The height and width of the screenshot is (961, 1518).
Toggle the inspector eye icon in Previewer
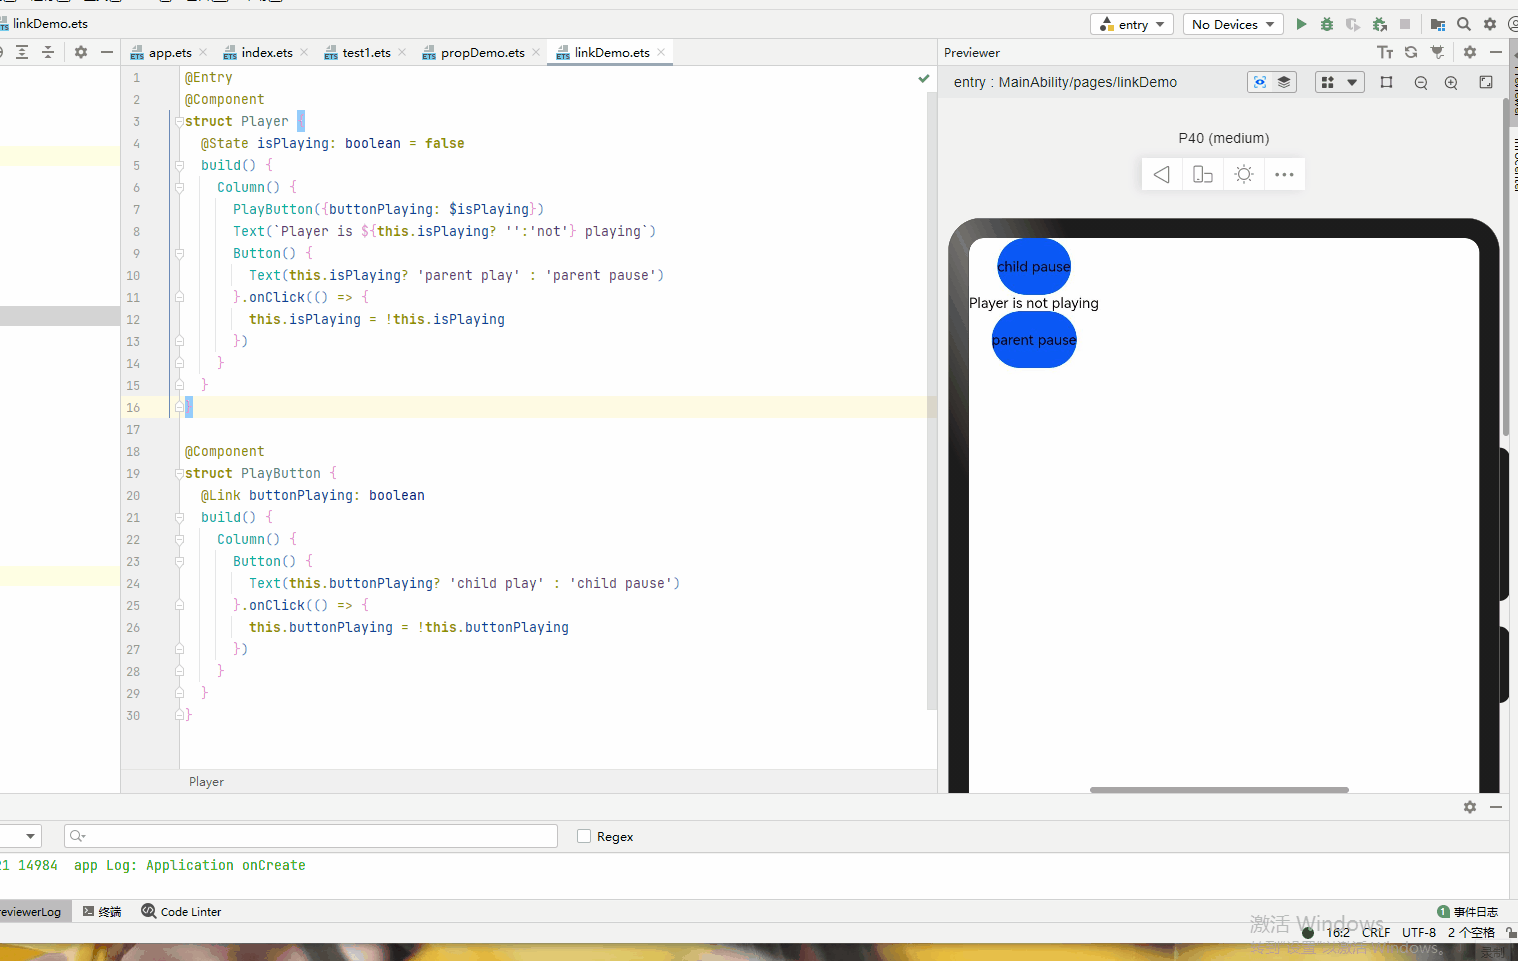(x=1260, y=82)
